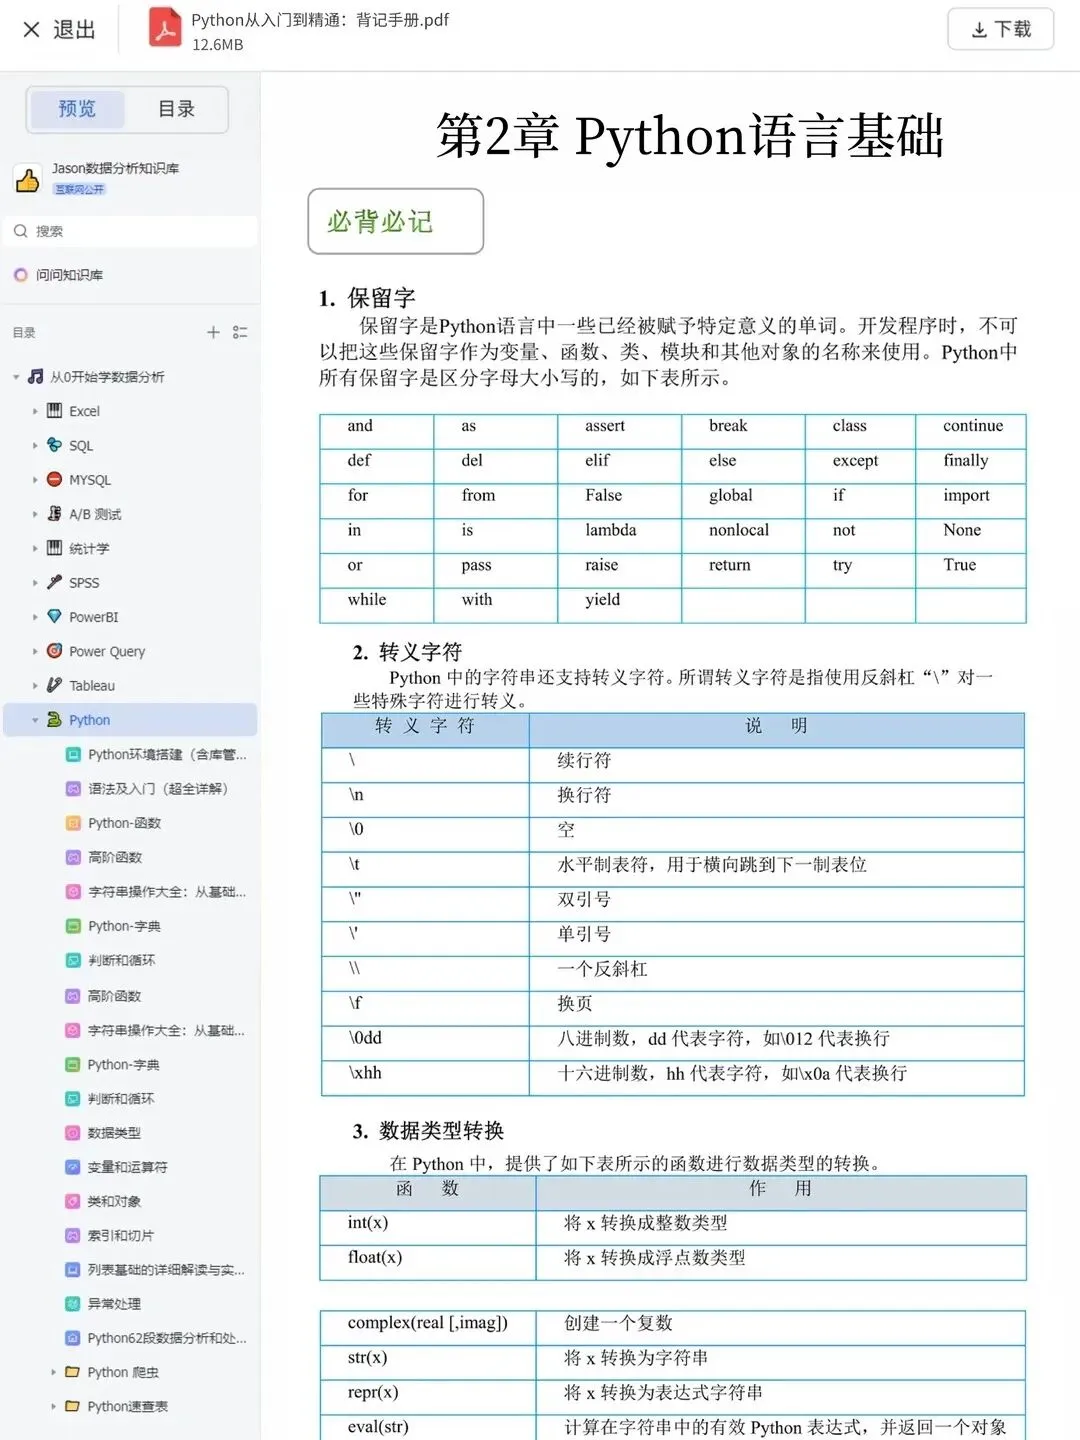Click the document icon of 类和对象
This screenshot has width=1080, height=1440.
coord(72,1201)
